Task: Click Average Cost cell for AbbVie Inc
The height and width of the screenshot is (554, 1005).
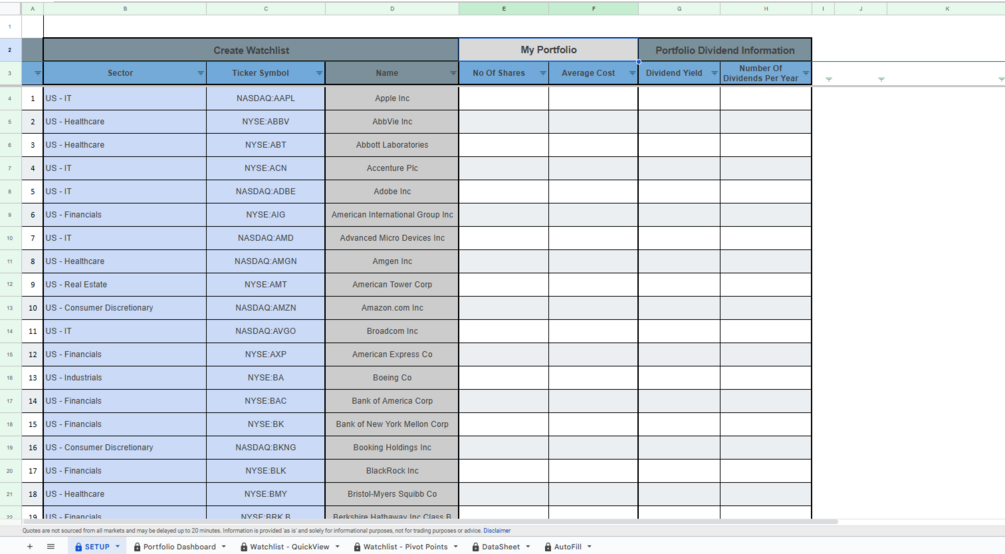Action: 594,121
